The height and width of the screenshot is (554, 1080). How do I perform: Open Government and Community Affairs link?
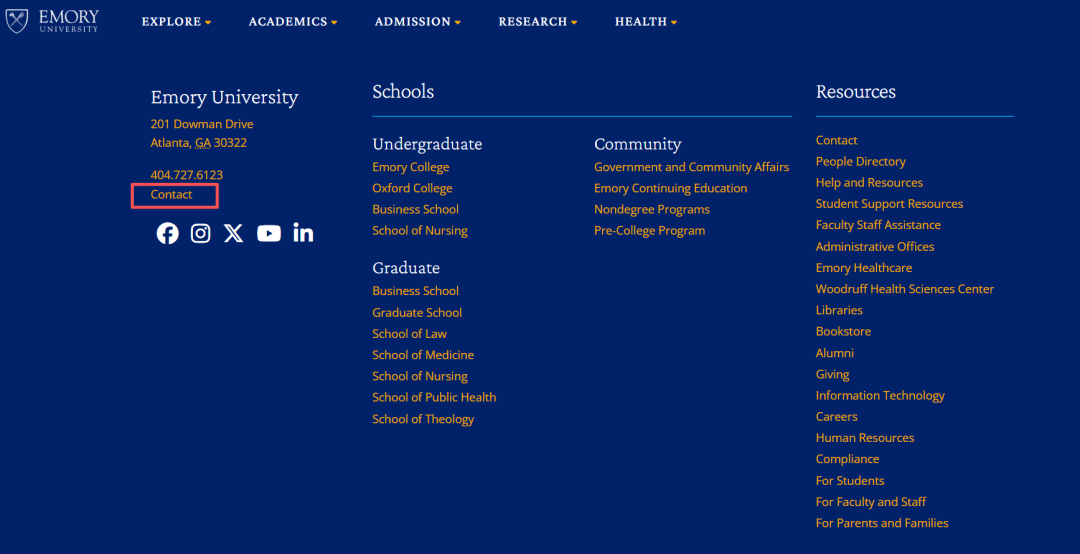point(691,167)
